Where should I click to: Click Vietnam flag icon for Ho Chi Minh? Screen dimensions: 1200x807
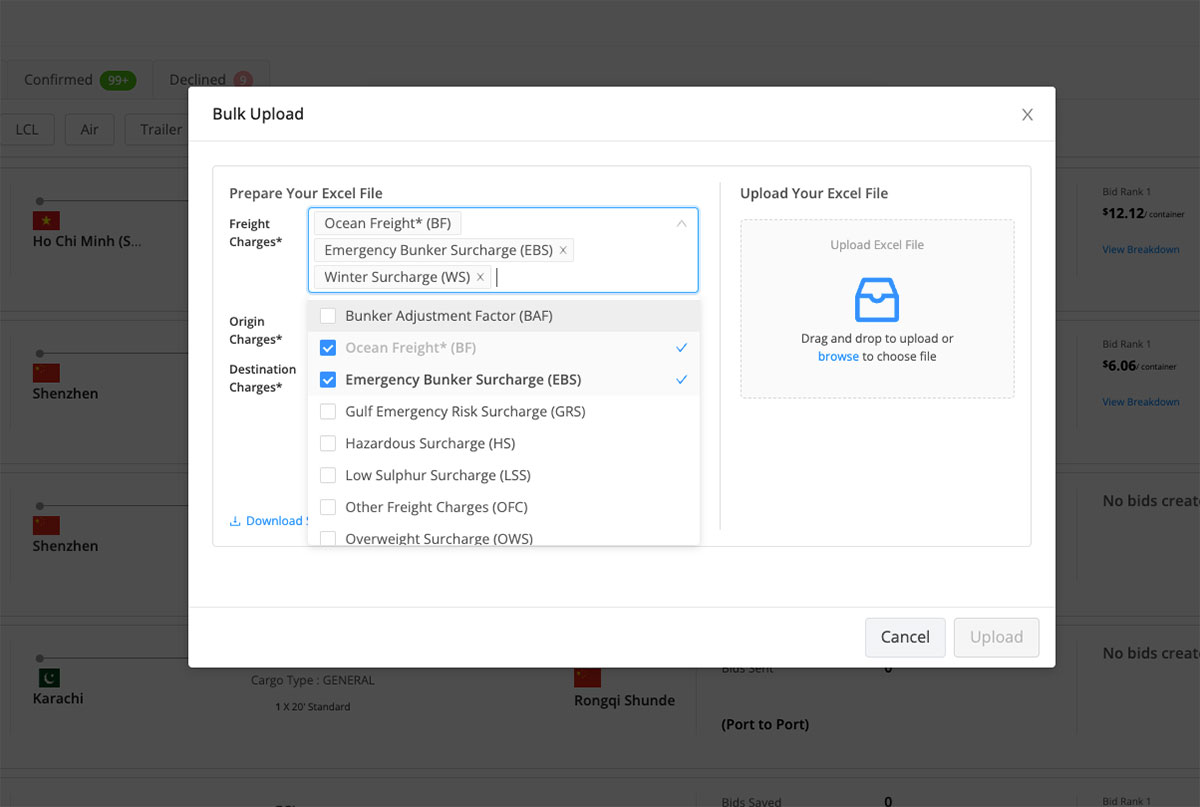pyautogui.click(x=46, y=221)
